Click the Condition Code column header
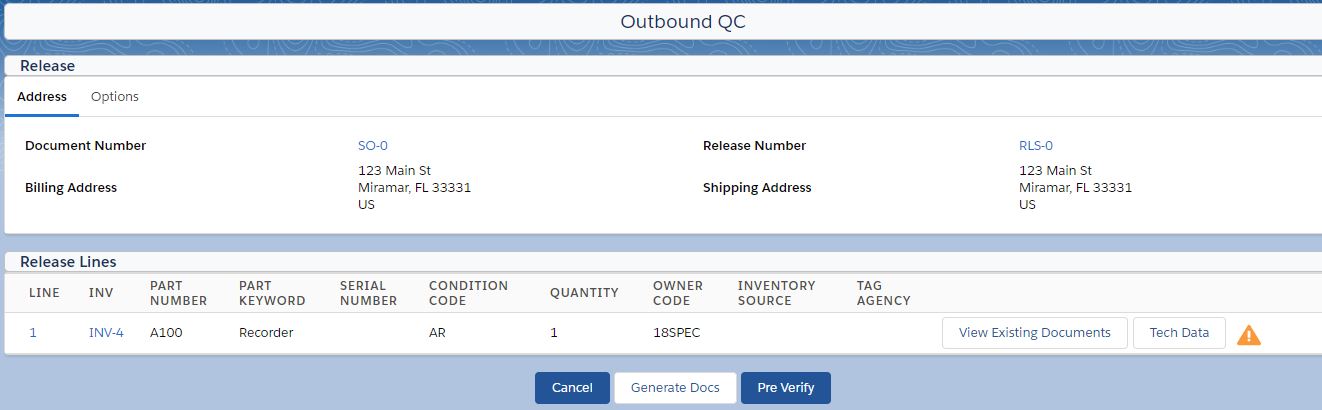The width and height of the screenshot is (1322, 410). (x=468, y=293)
